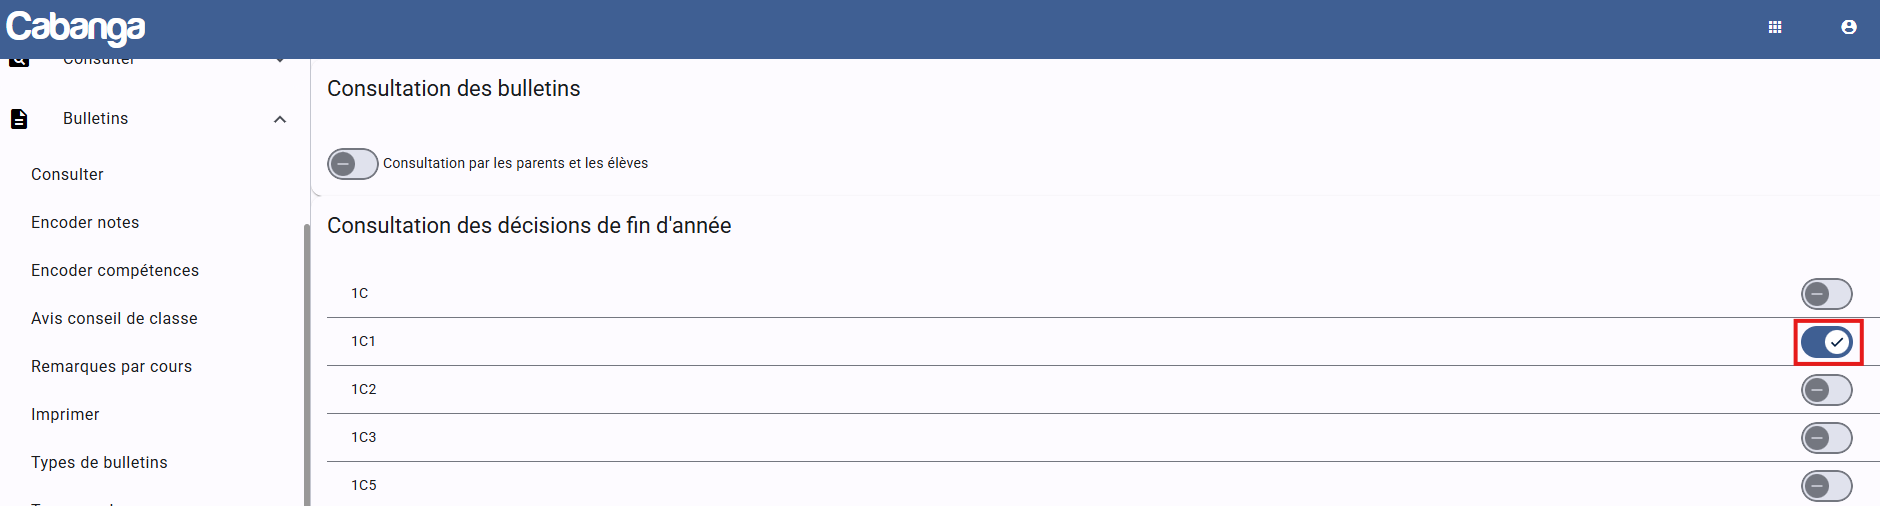The height and width of the screenshot is (506, 1880).
Task: Select Avis conseil de classe
Action: tap(114, 318)
